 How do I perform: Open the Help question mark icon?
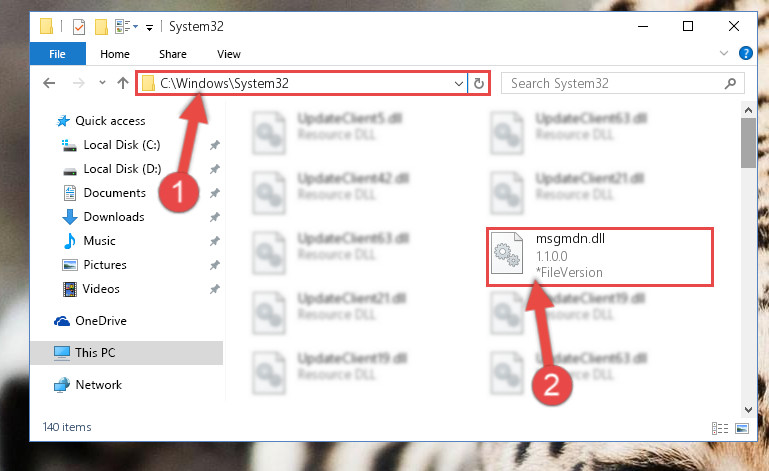coord(745,53)
